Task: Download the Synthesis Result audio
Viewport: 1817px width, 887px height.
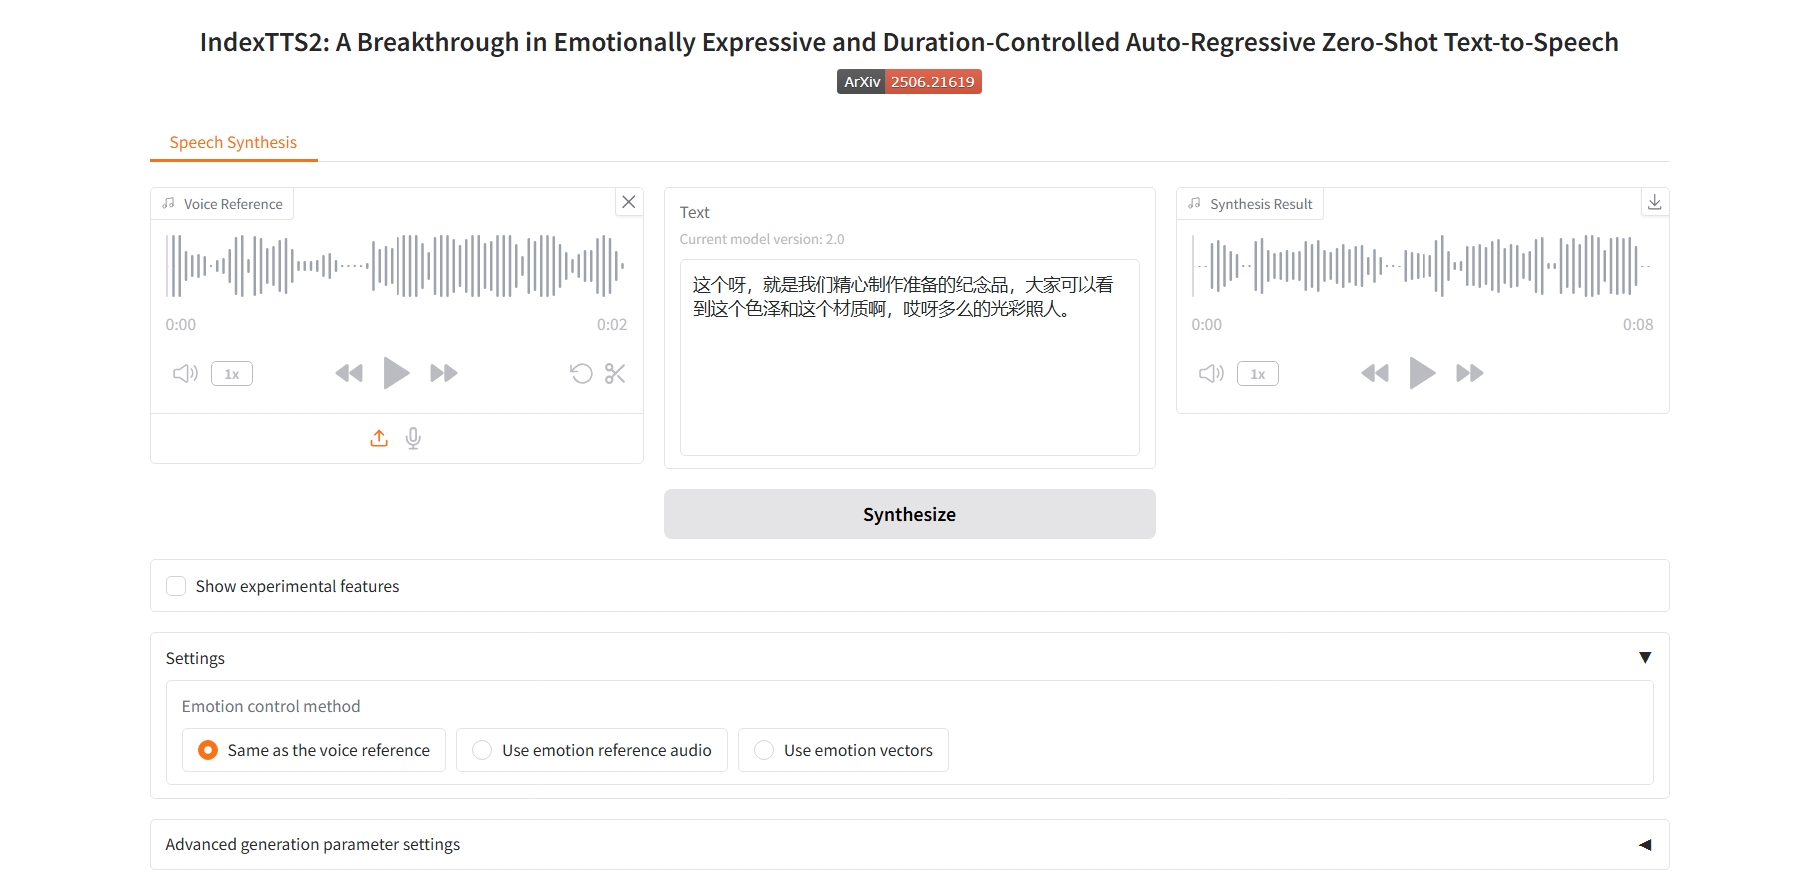Action: click(x=1655, y=202)
